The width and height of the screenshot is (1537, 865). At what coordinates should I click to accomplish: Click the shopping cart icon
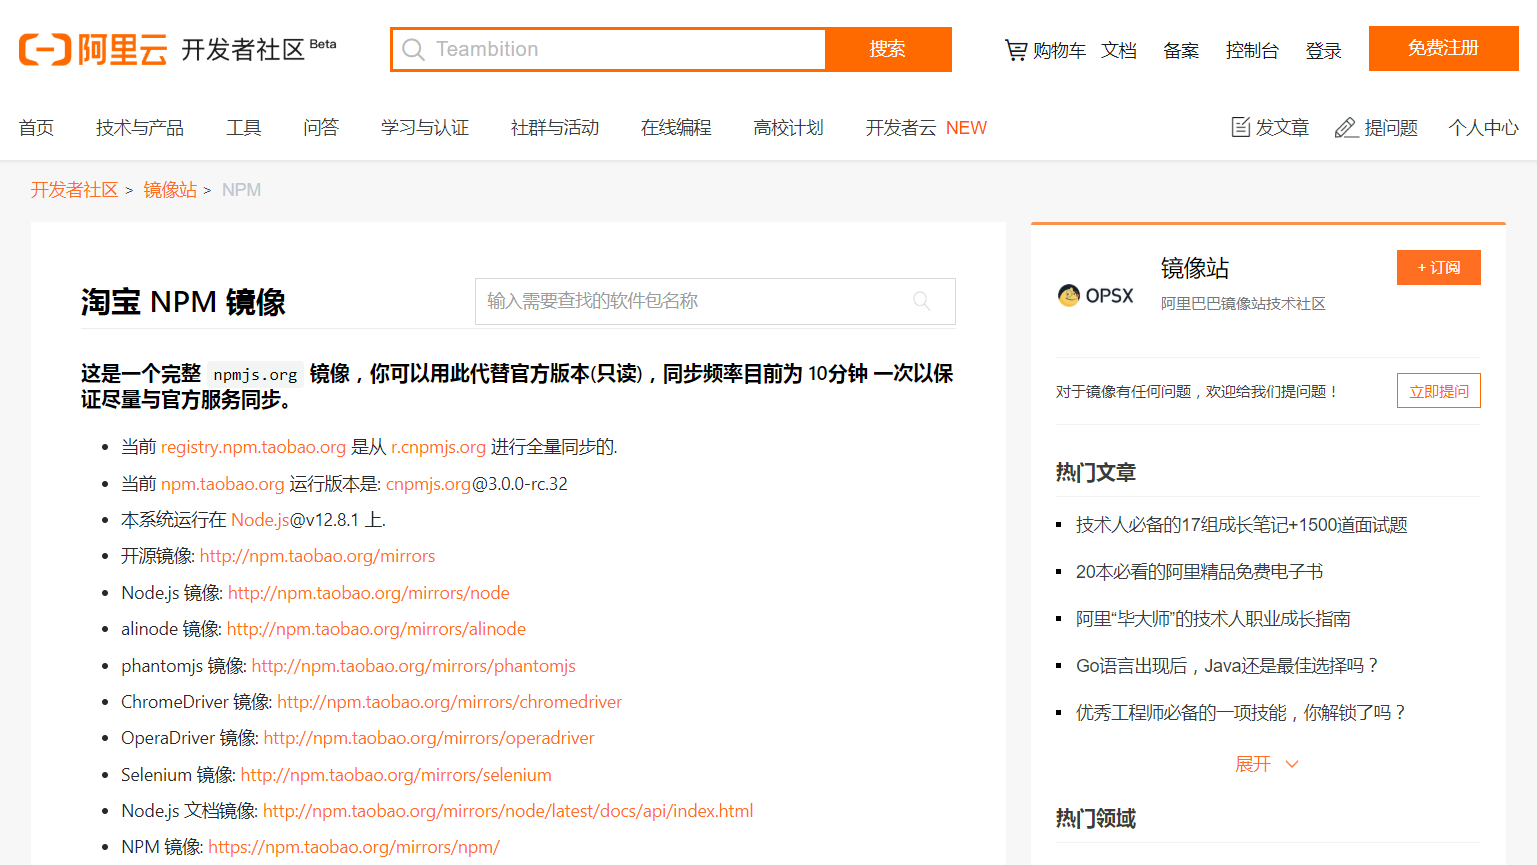pyautogui.click(x=1015, y=50)
